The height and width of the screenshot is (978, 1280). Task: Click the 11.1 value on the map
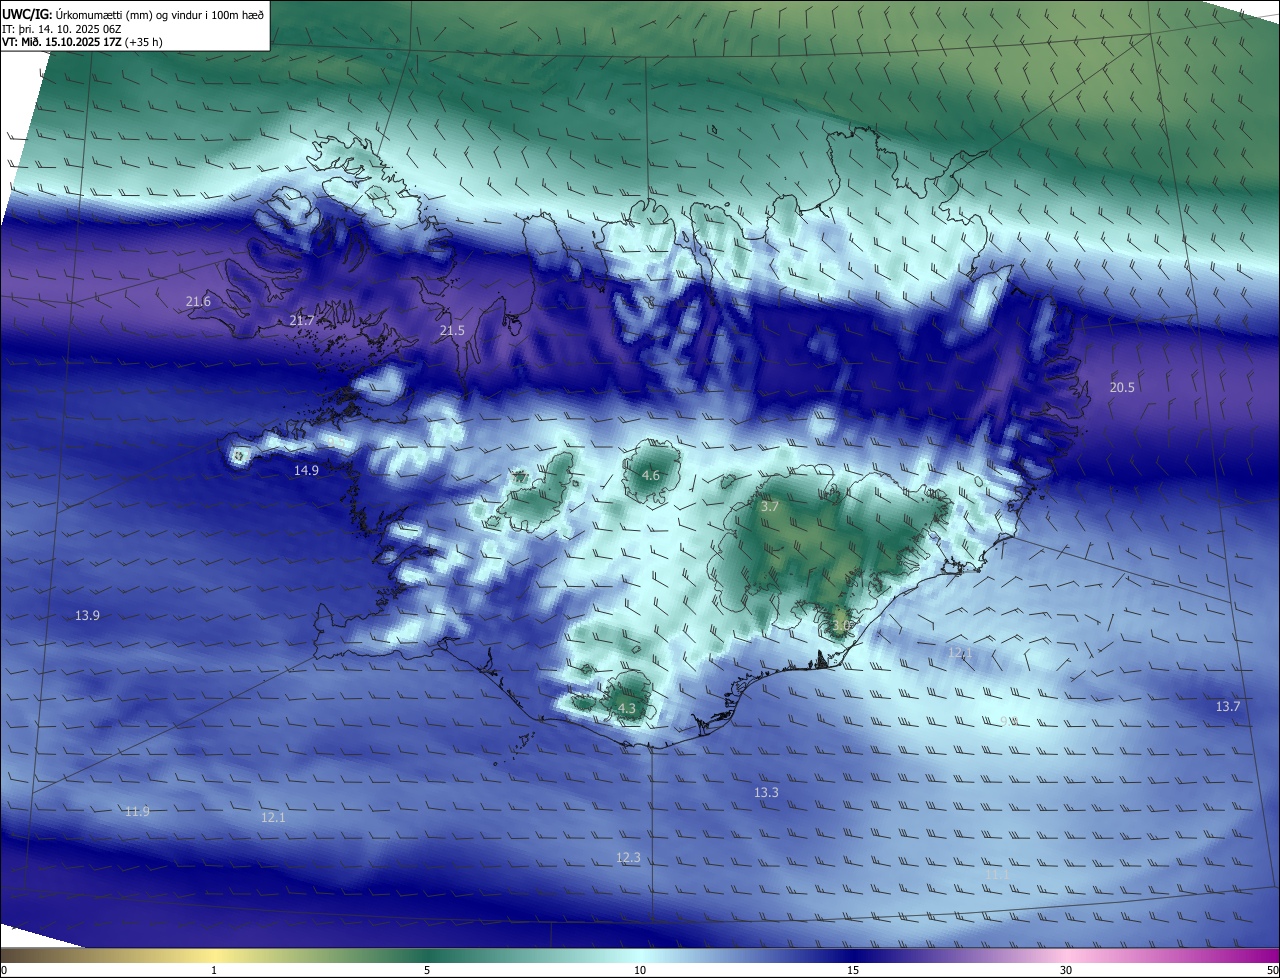click(997, 875)
